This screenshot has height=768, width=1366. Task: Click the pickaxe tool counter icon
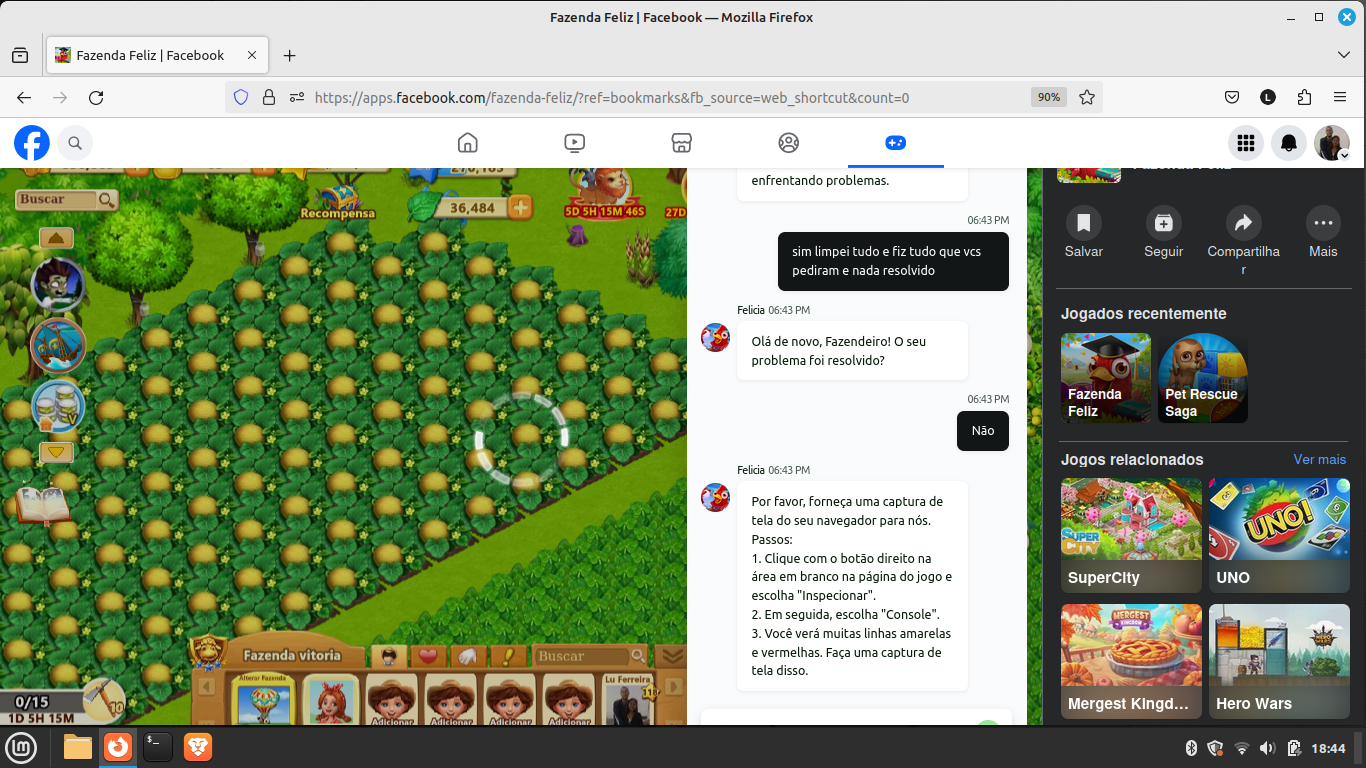pyautogui.click(x=103, y=699)
